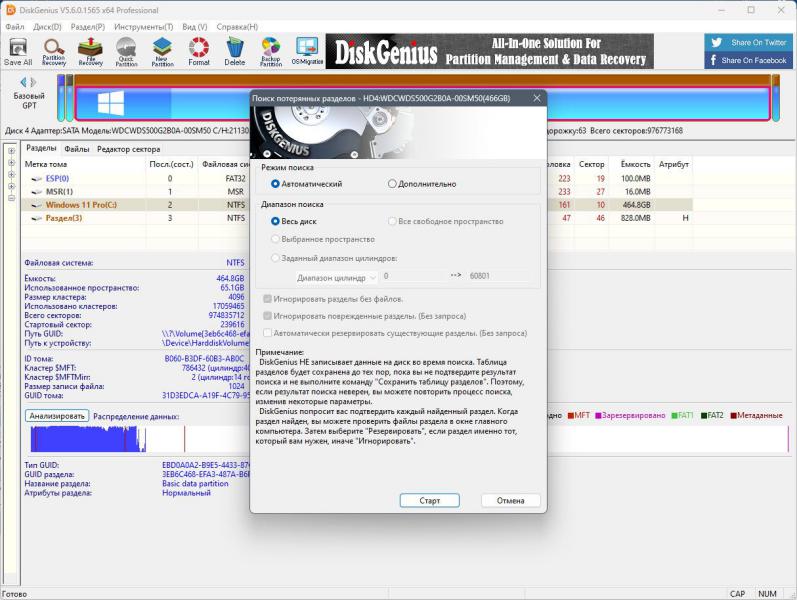This screenshot has height=600, width=797.
Task: Click the FAT2 dark green legend swatch
Action: pyautogui.click(x=704, y=415)
